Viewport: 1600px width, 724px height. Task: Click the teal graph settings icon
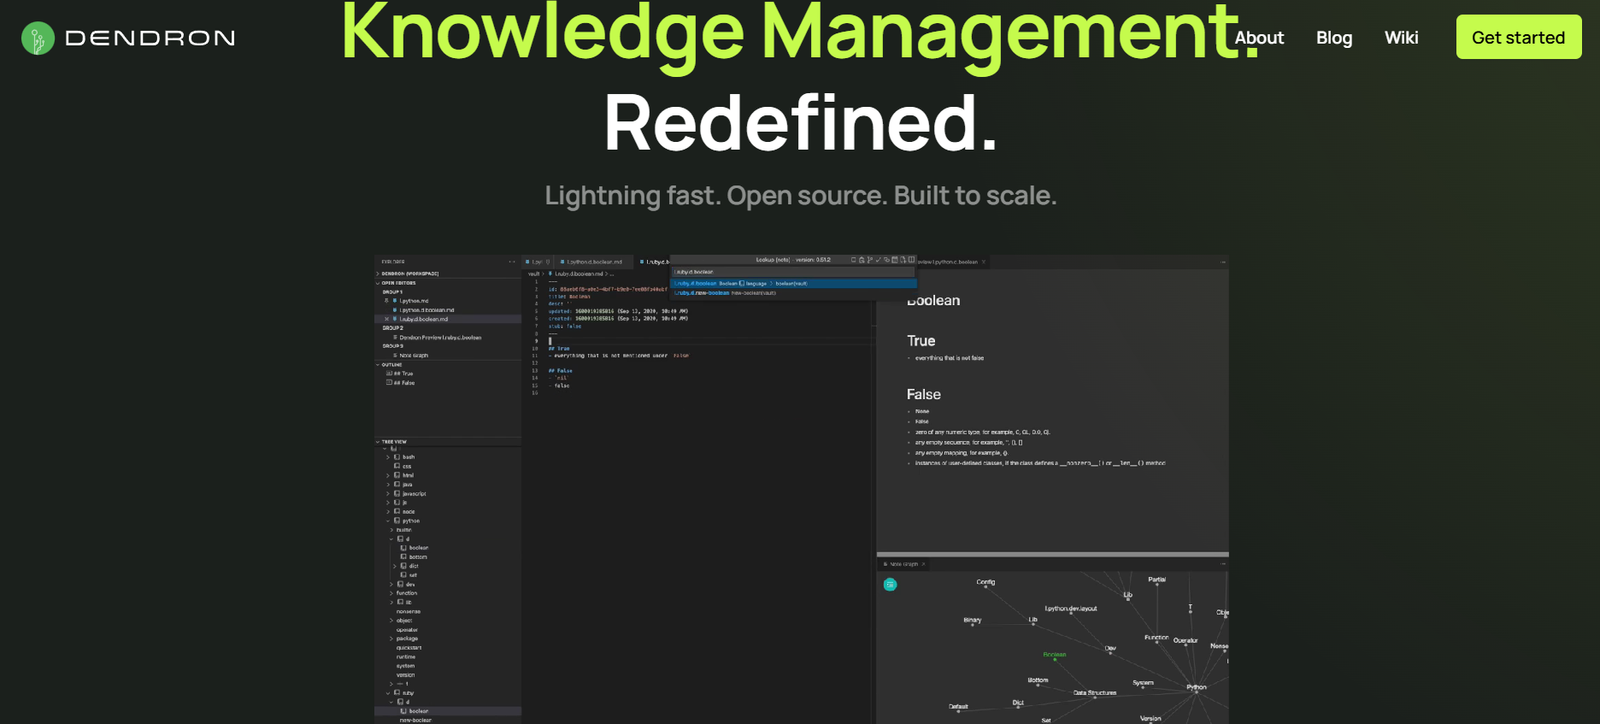pyautogui.click(x=890, y=584)
